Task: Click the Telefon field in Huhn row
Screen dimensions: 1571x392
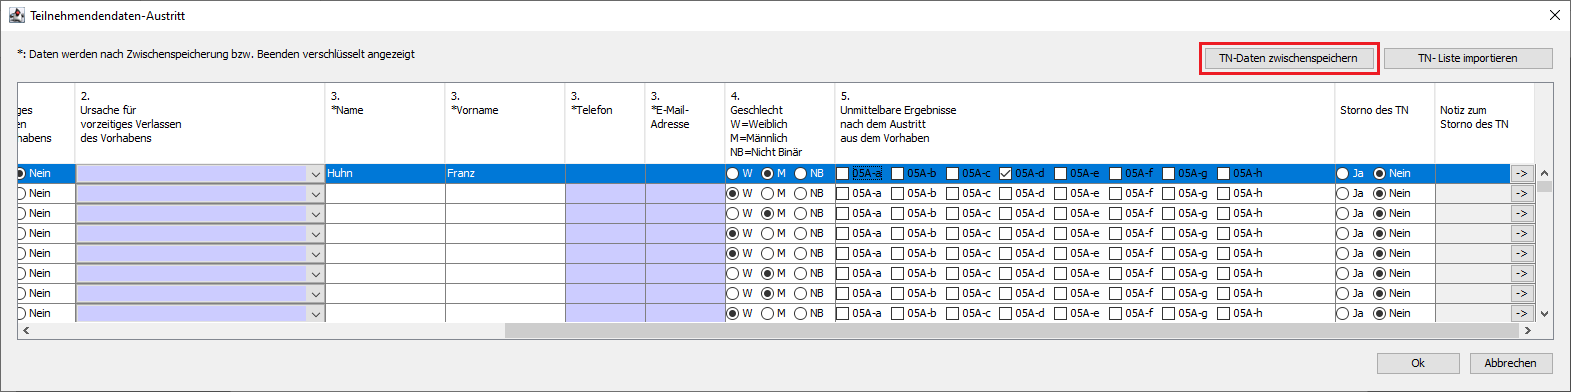Action: 605,174
